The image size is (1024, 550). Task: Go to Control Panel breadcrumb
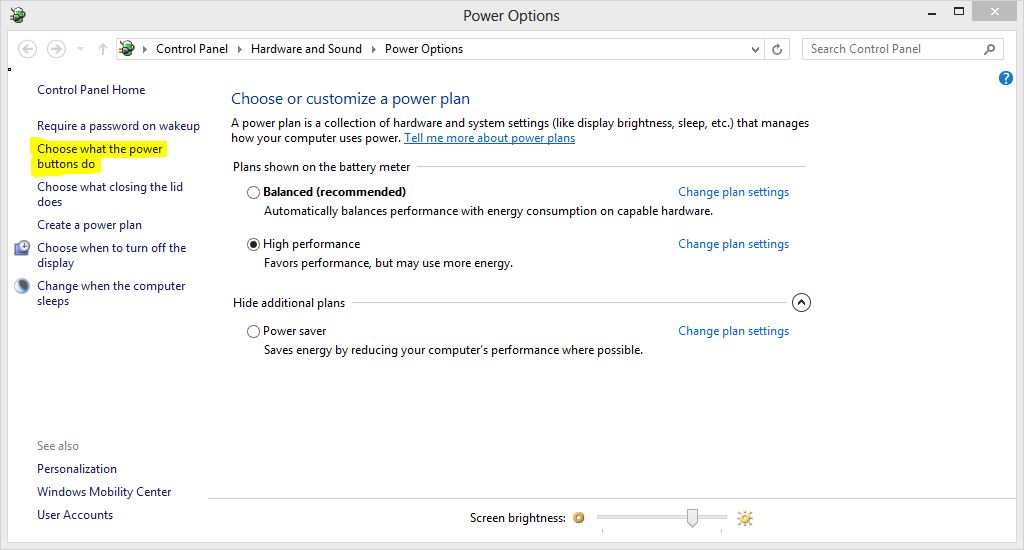pyautogui.click(x=192, y=49)
